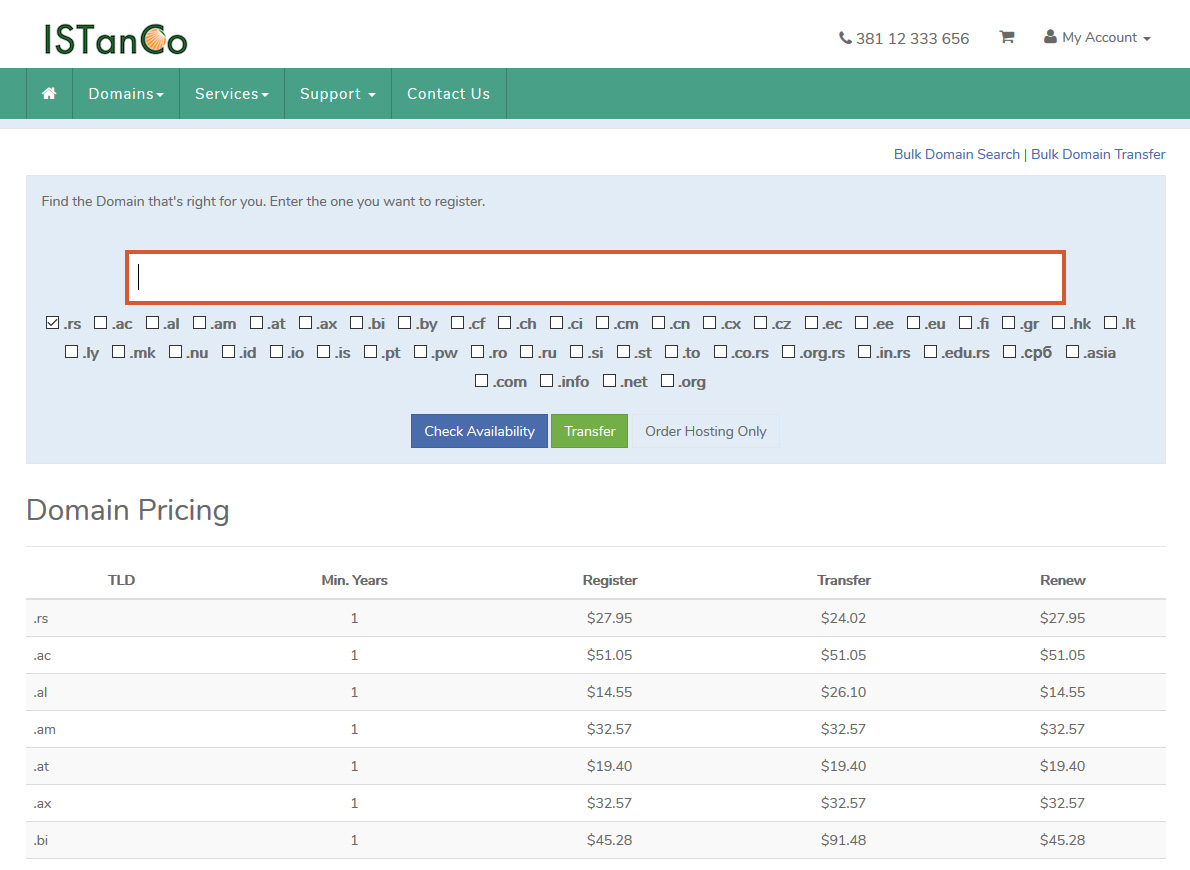
Task: Click the Register column header
Action: click(x=609, y=580)
